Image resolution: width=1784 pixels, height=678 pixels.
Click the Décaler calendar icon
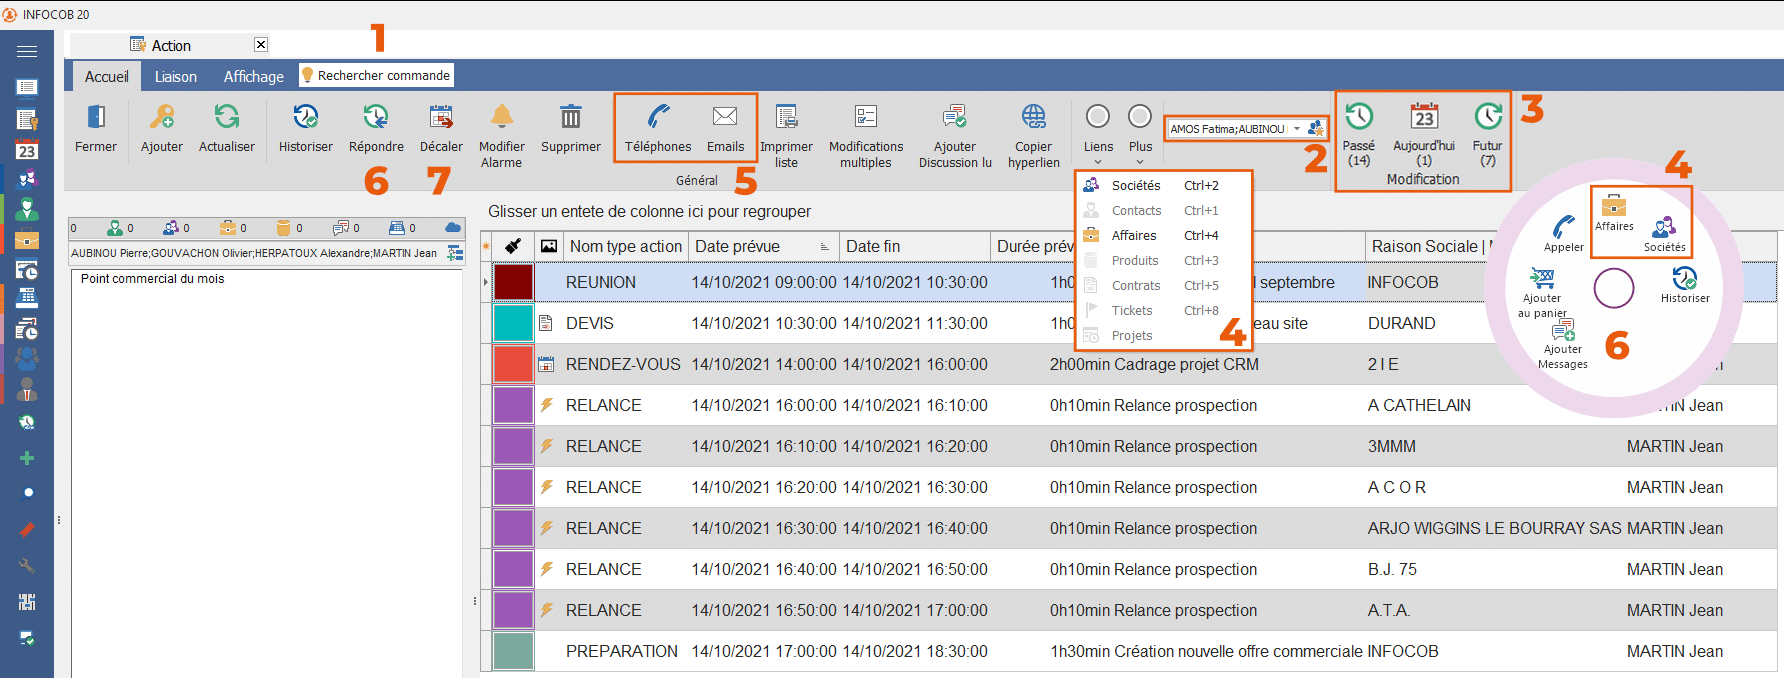point(441,118)
